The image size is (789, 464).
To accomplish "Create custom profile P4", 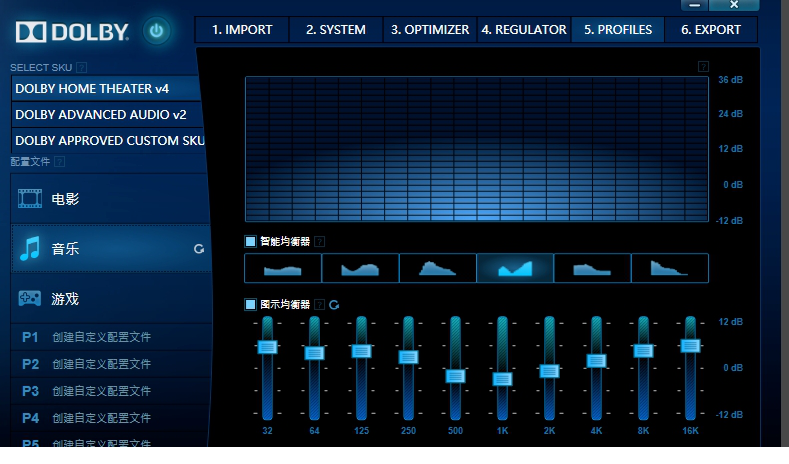I will 111,418.
